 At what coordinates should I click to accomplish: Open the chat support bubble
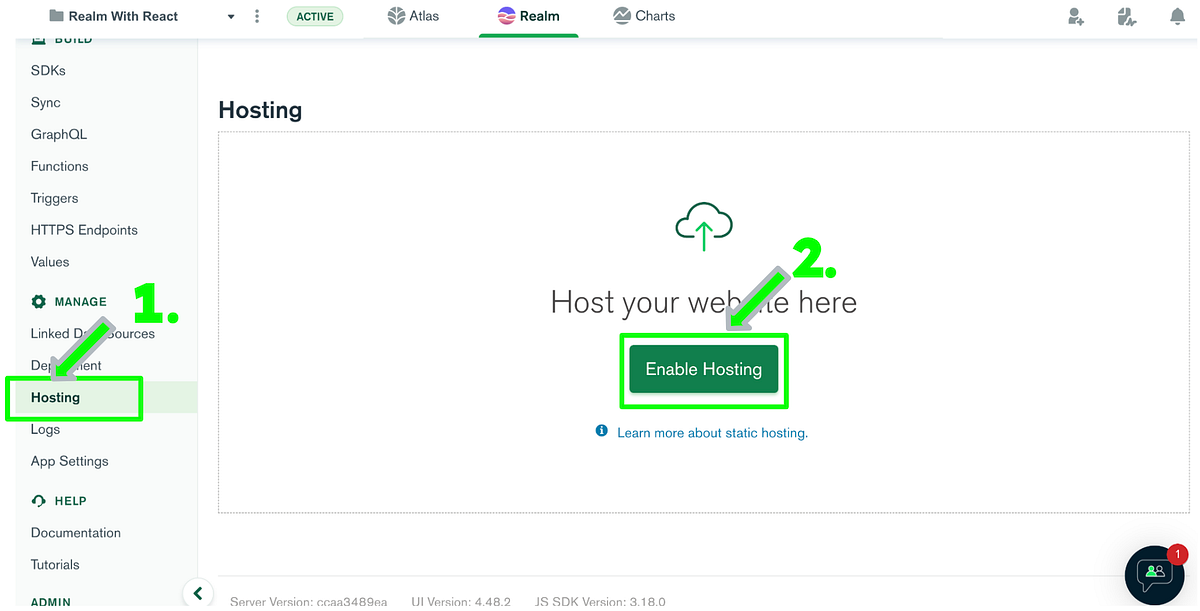point(1155,575)
